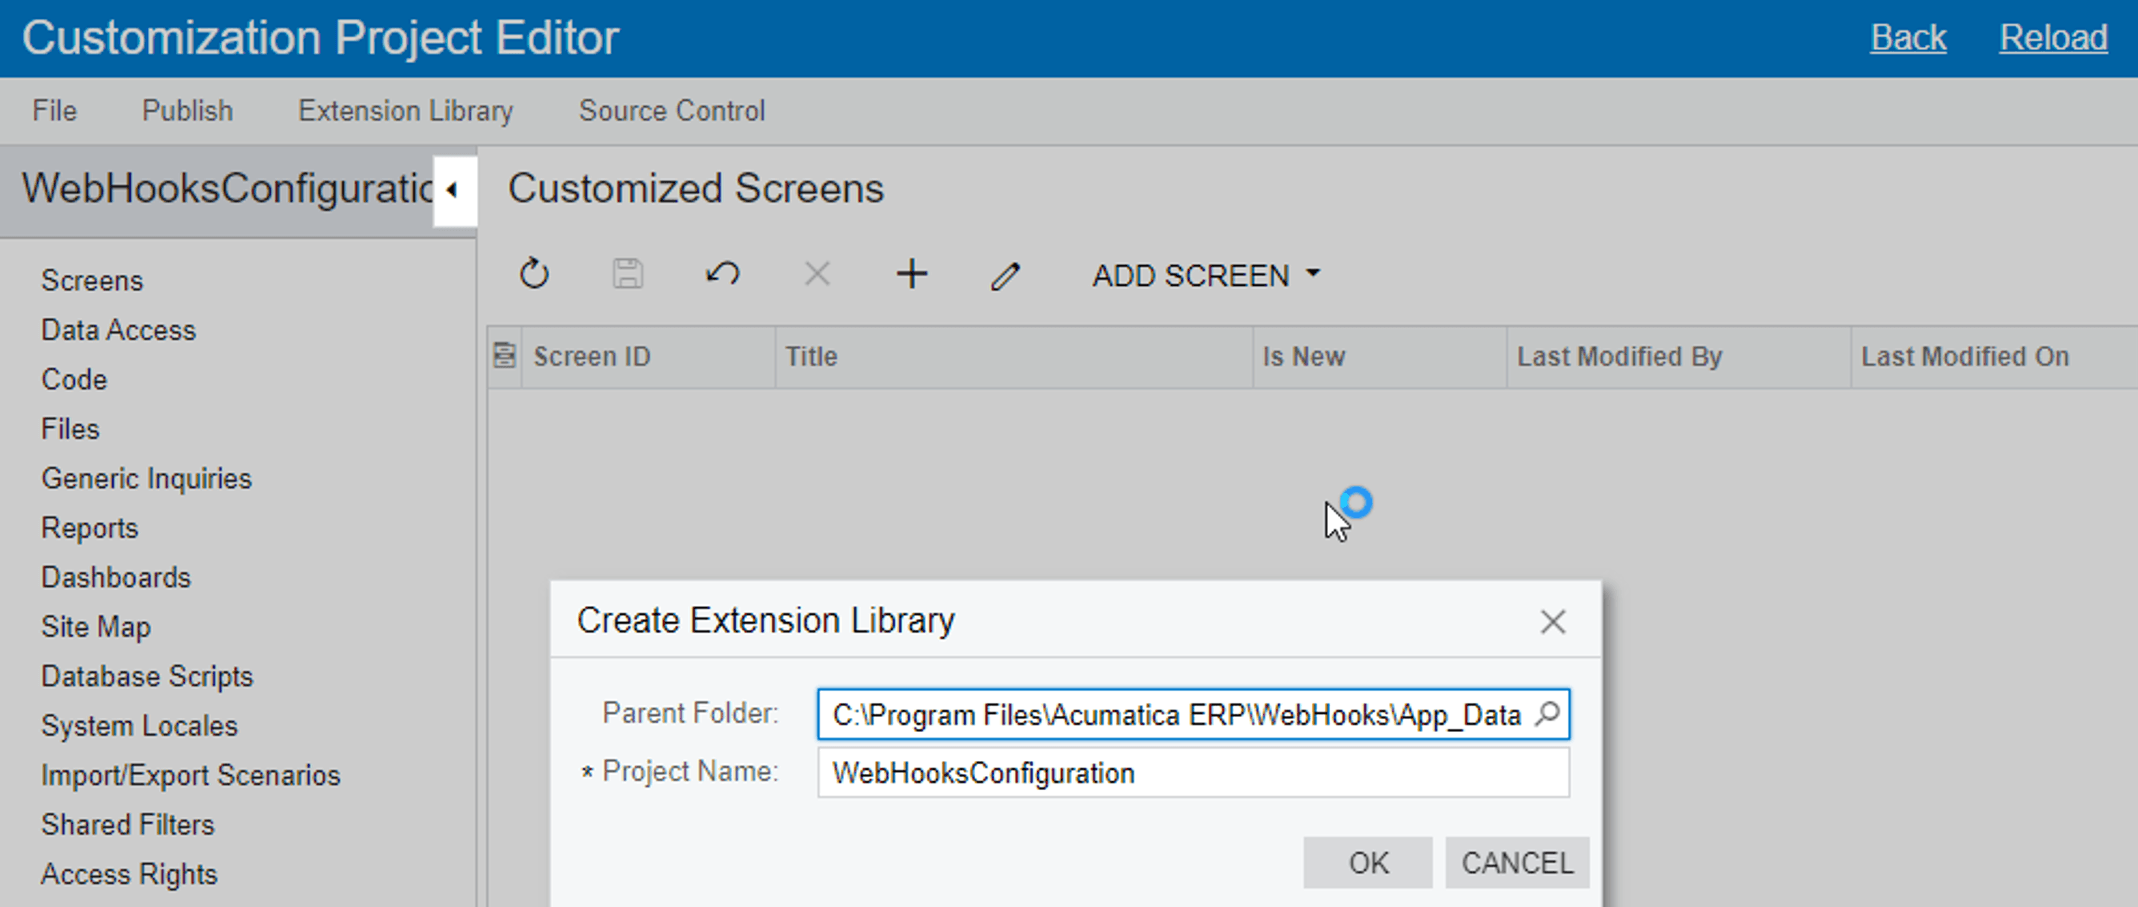
Task: Open Dashboards in the navigation pane
Action: pos(115,578)
